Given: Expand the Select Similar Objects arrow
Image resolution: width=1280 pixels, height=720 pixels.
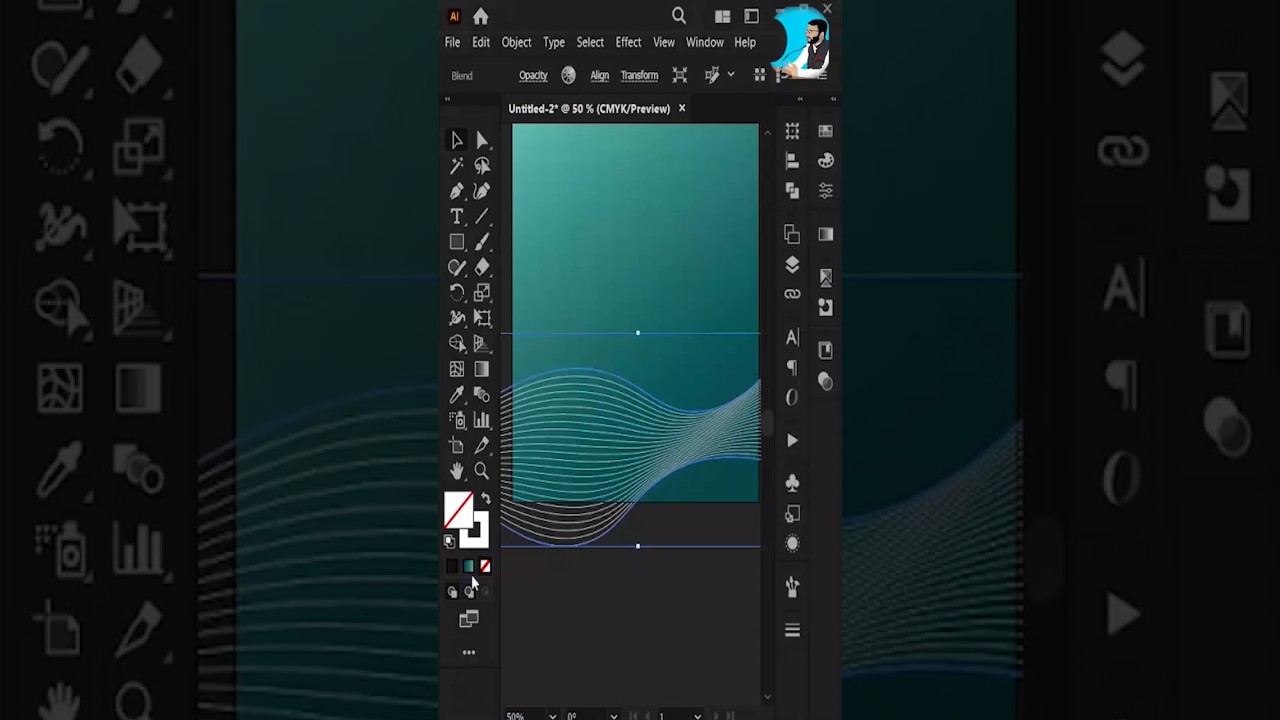Looking at the screenshot, I should pyautogui.click(x=731, y=75).
